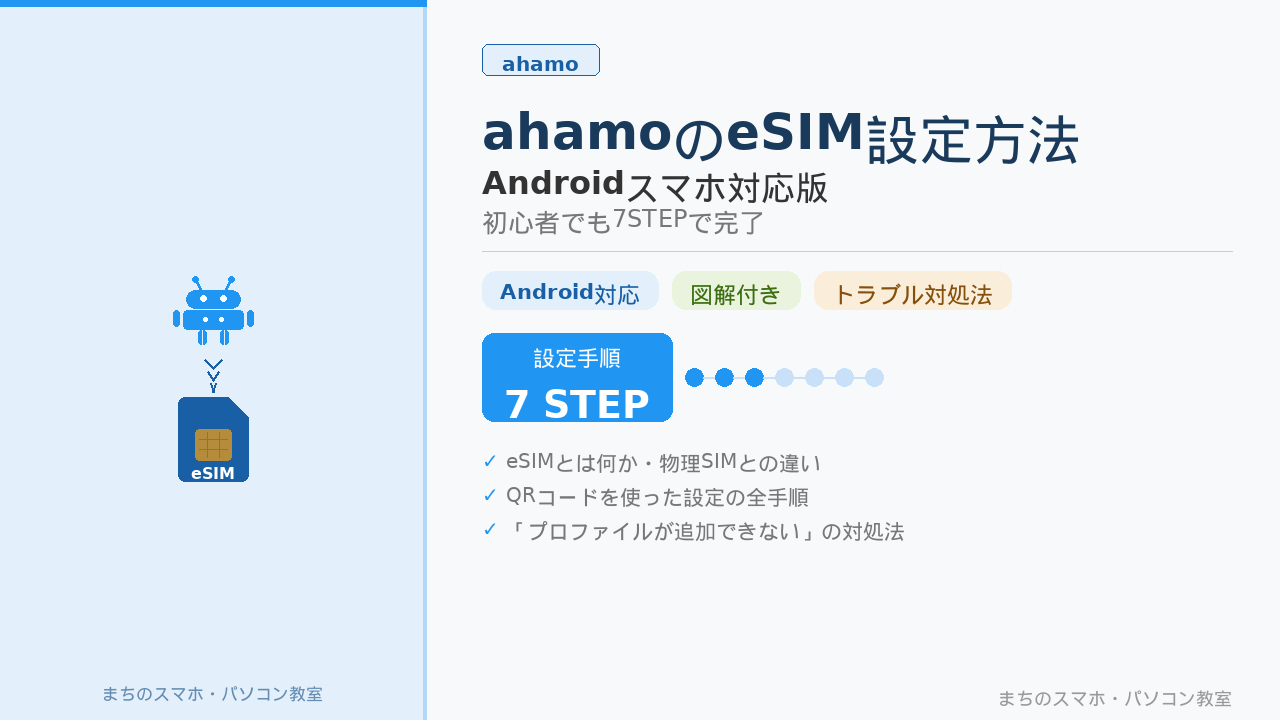The width and height of the screenshot is (1280, 720).
Task: Click the 設定手順 7 STEP blue box
Action: (x=577, y=378)
